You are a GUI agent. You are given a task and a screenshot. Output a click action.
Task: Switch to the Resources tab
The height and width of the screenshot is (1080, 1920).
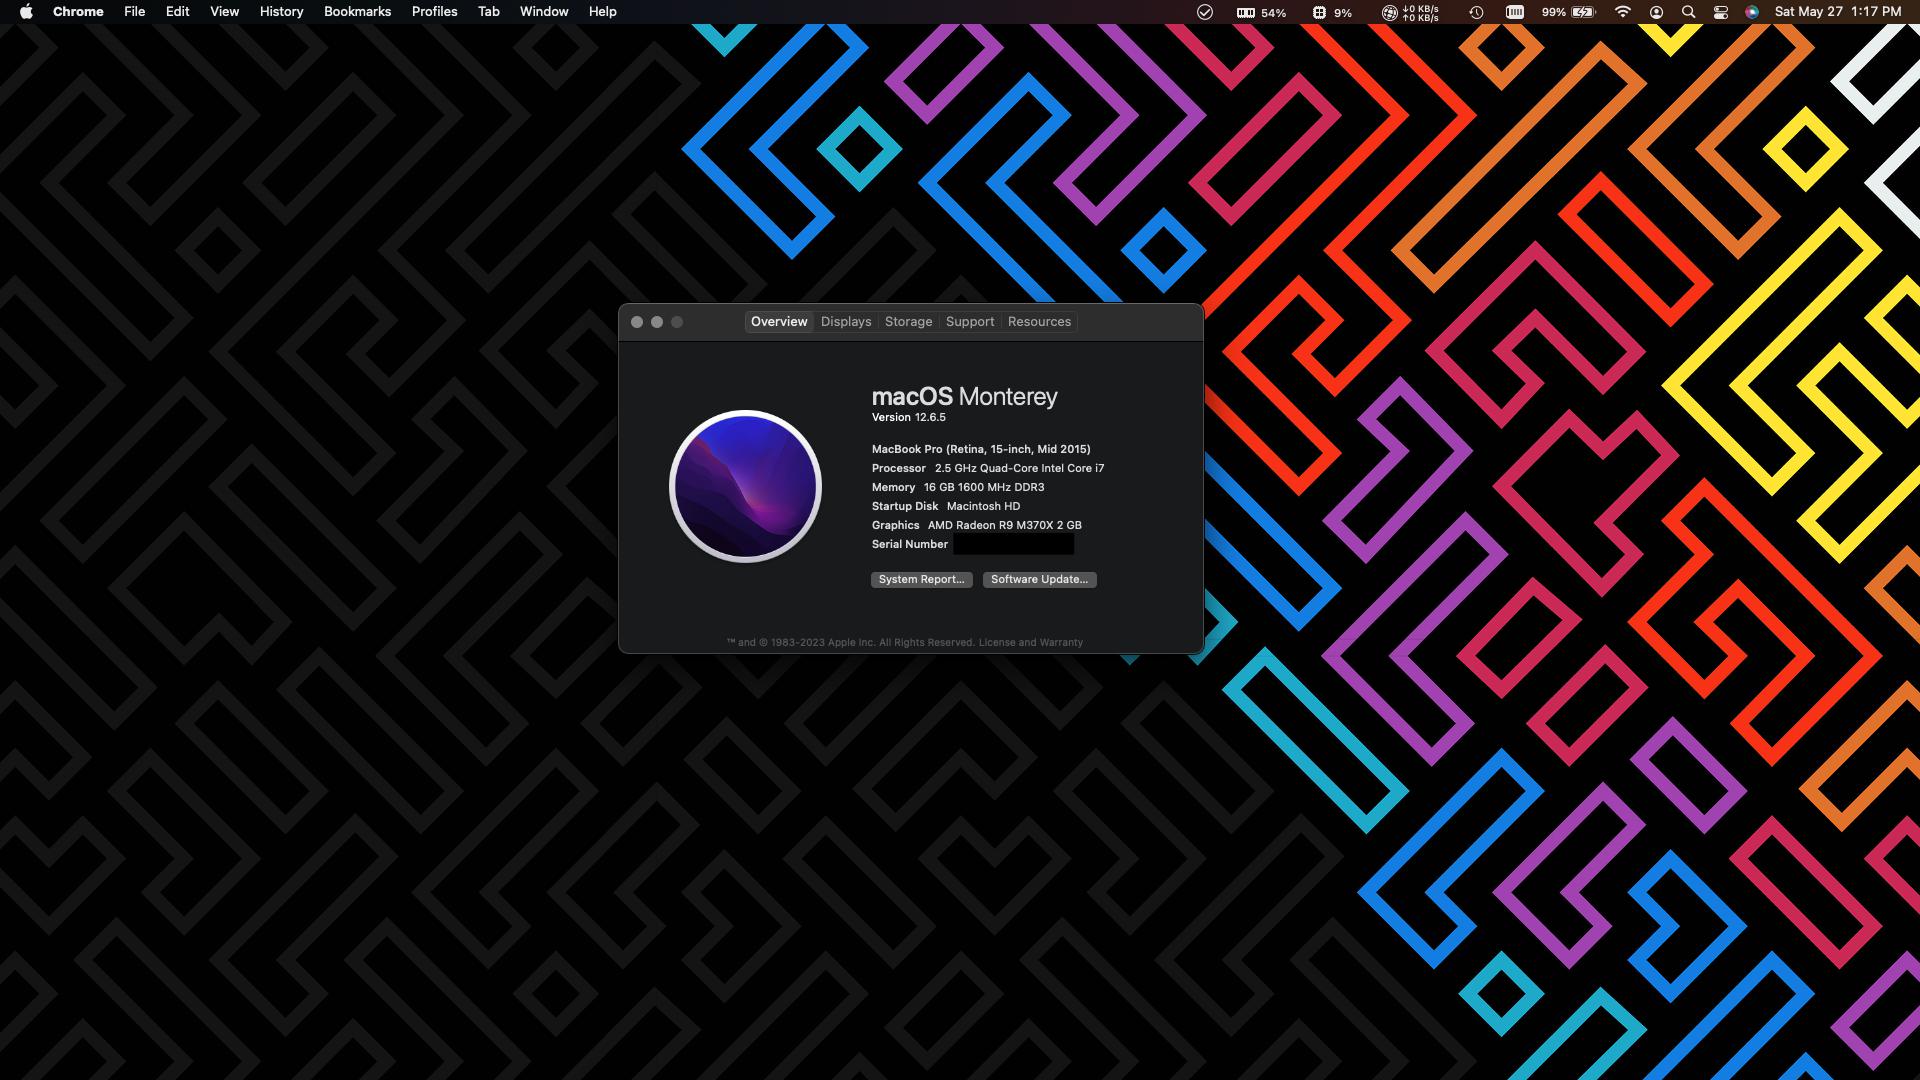pos(1039,321)
